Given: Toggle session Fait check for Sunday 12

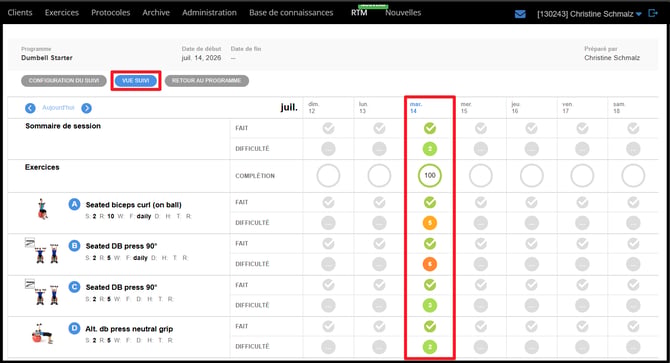Looking at the screenshot, I should pyautogui.click(x=328, y=128).
